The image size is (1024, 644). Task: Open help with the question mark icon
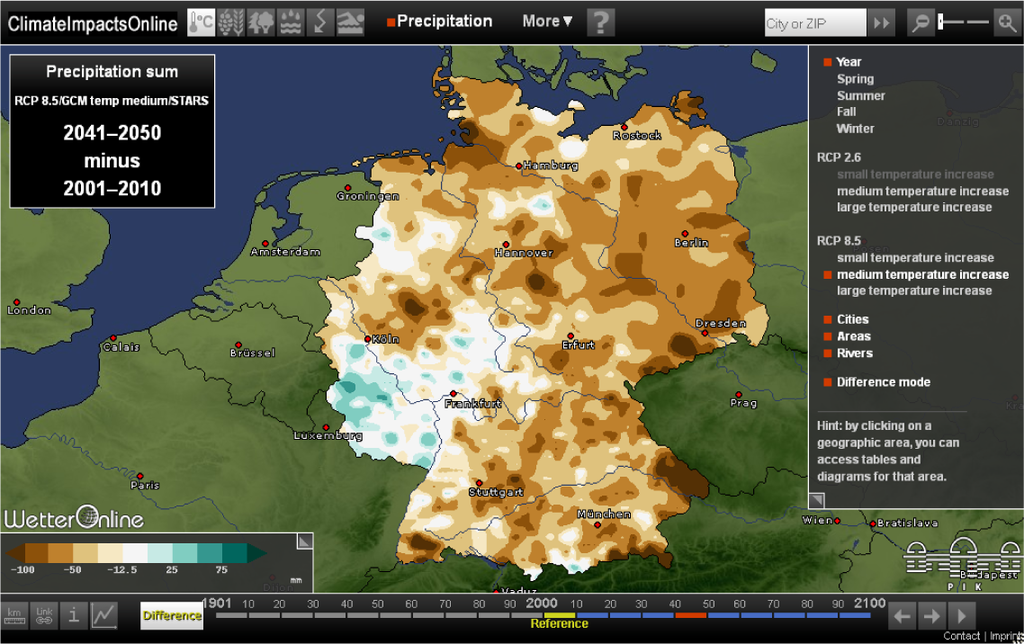pyautogui.click(x=600, y=22)
